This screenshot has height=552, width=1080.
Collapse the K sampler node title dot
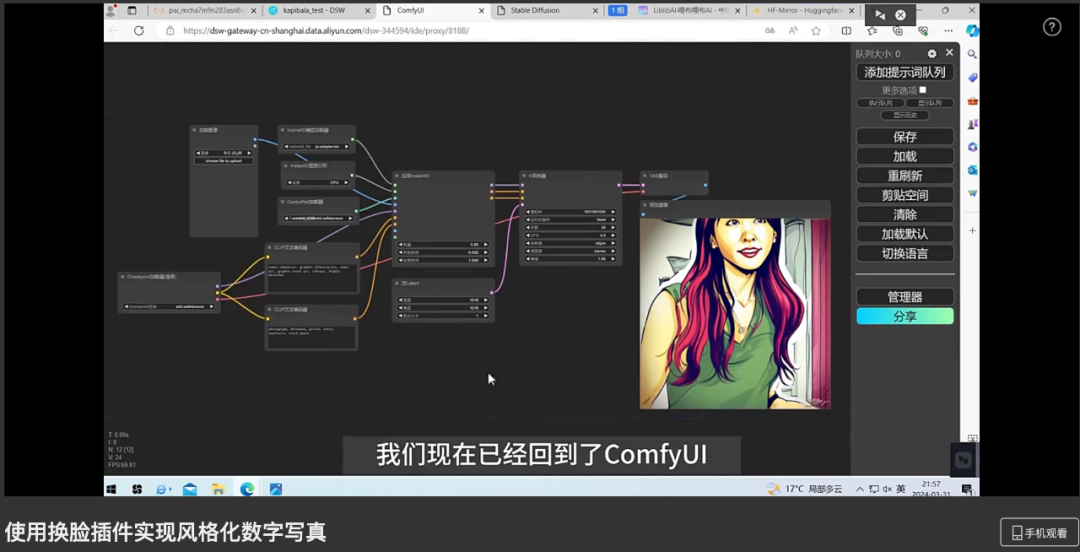(x=523, y=176)
